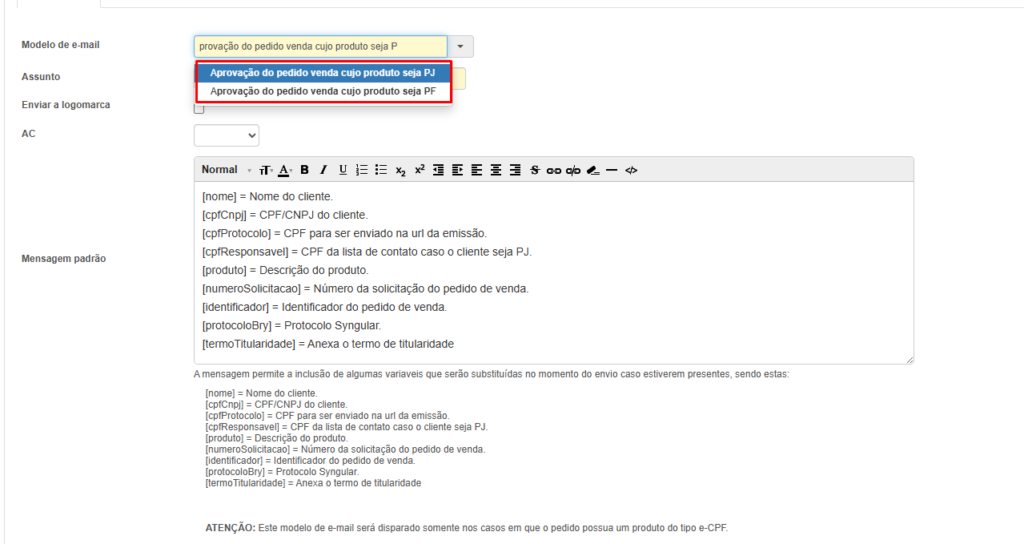The height and width of the screenshot is (544, 1024).
Task: Apply strikethrough formatting
Action: (534, 170)
